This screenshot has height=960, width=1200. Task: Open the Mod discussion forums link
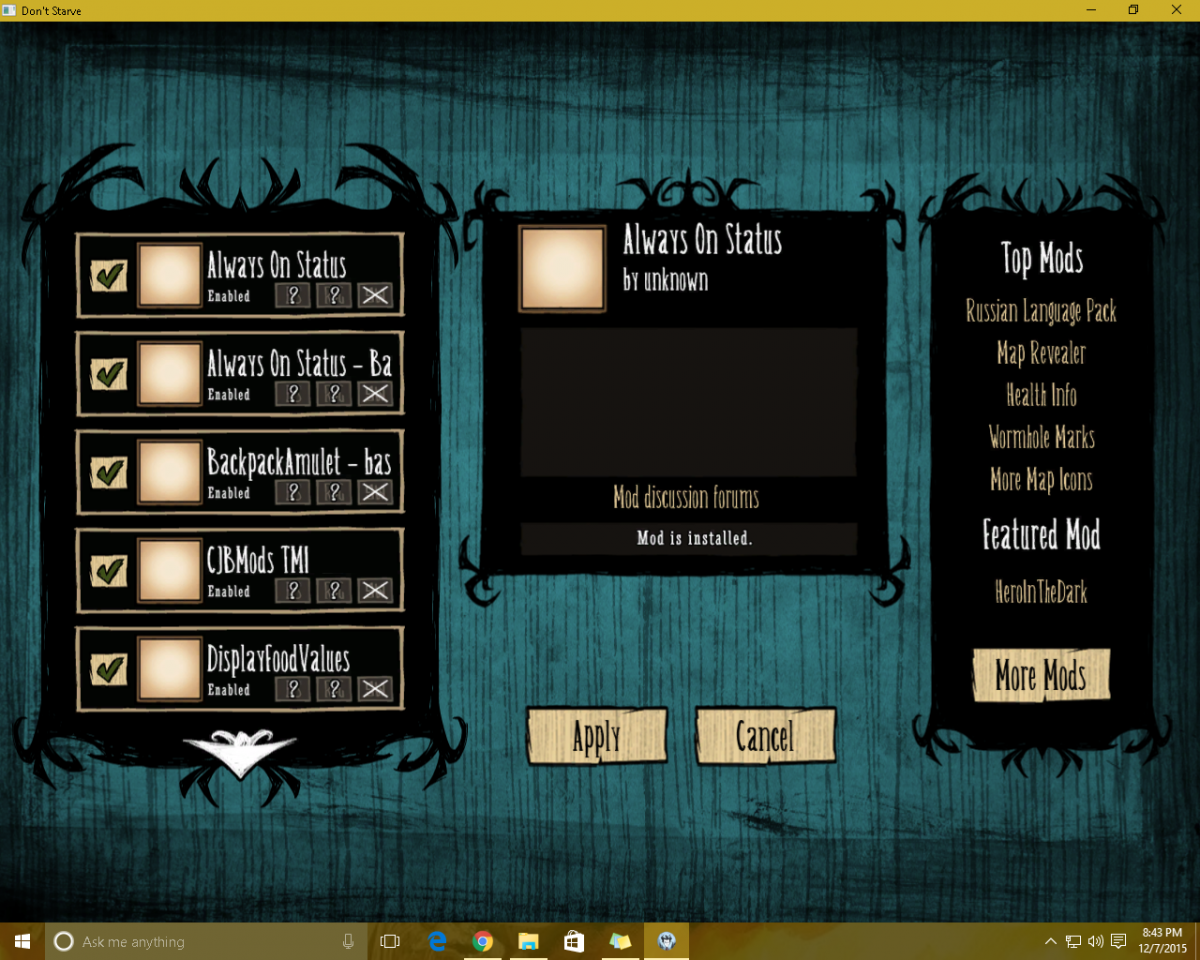686,497
